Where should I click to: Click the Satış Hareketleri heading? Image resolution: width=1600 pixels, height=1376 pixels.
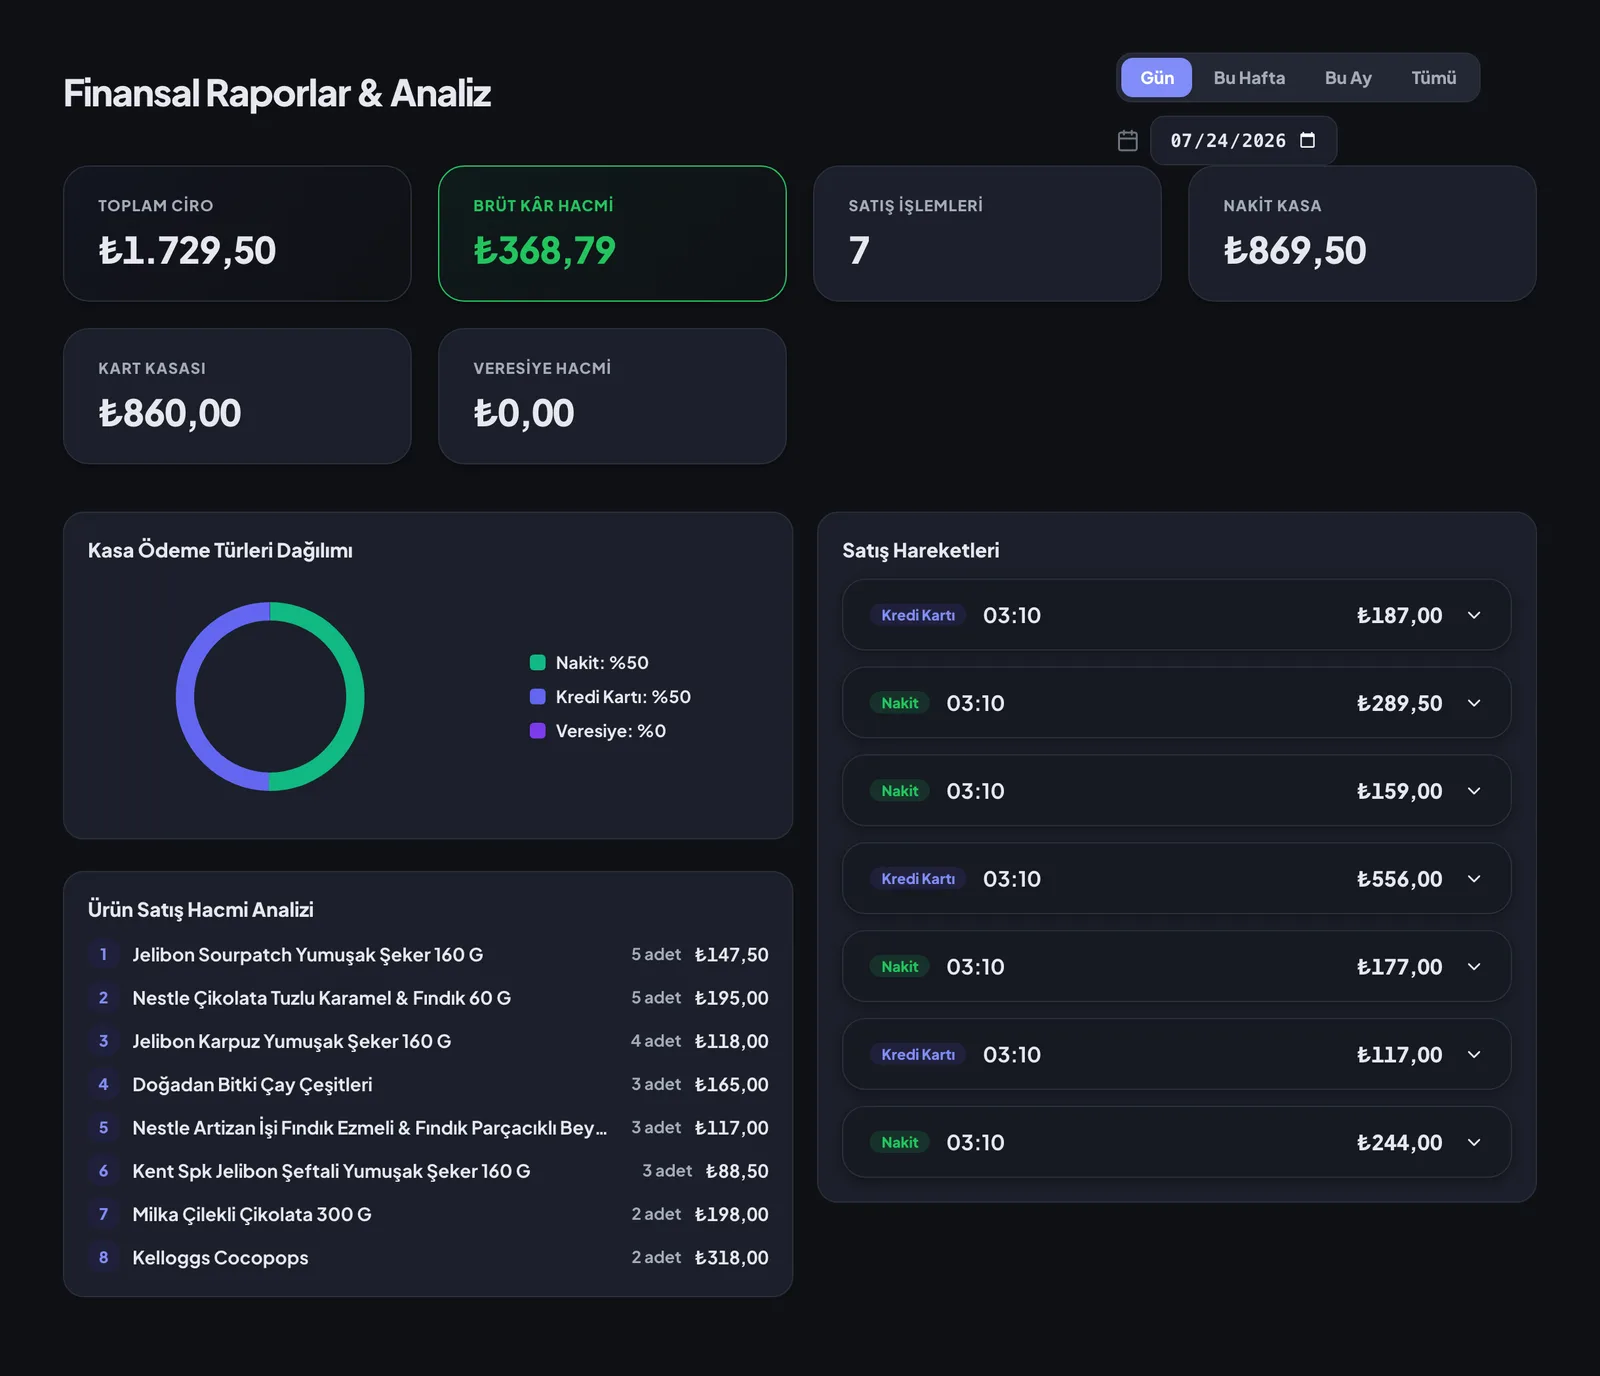click(x=920, y=550)
